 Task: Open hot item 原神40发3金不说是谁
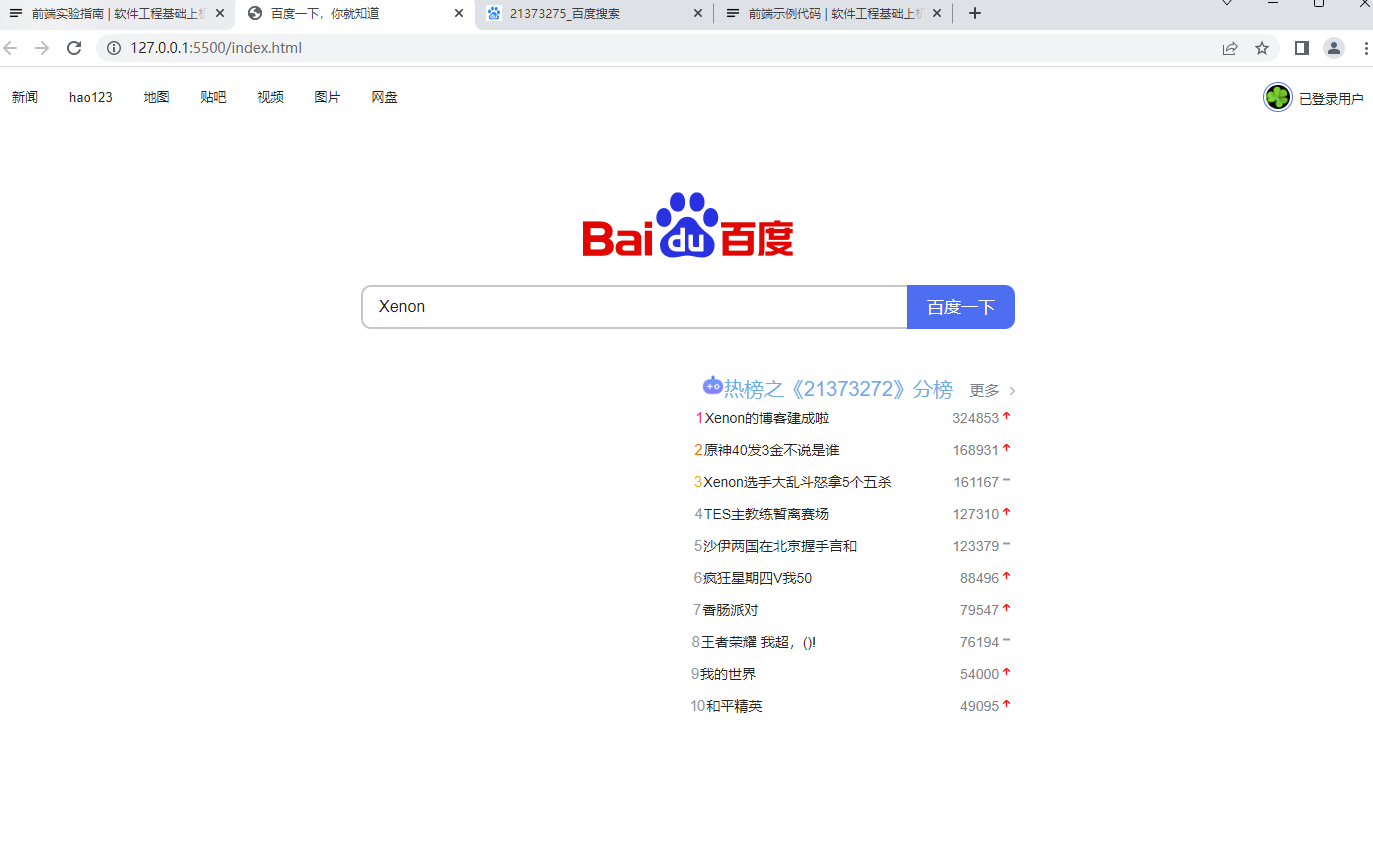(x=772, y=450)
